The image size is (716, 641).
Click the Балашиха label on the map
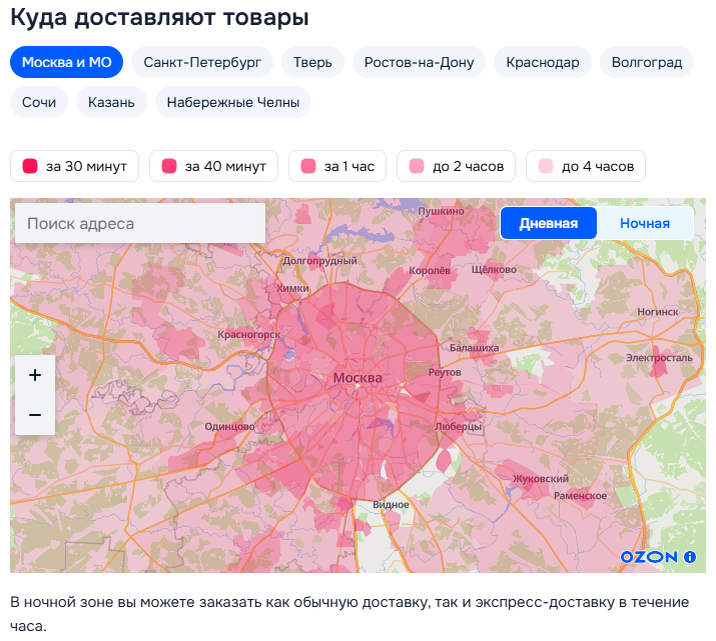tap(474, 348)
